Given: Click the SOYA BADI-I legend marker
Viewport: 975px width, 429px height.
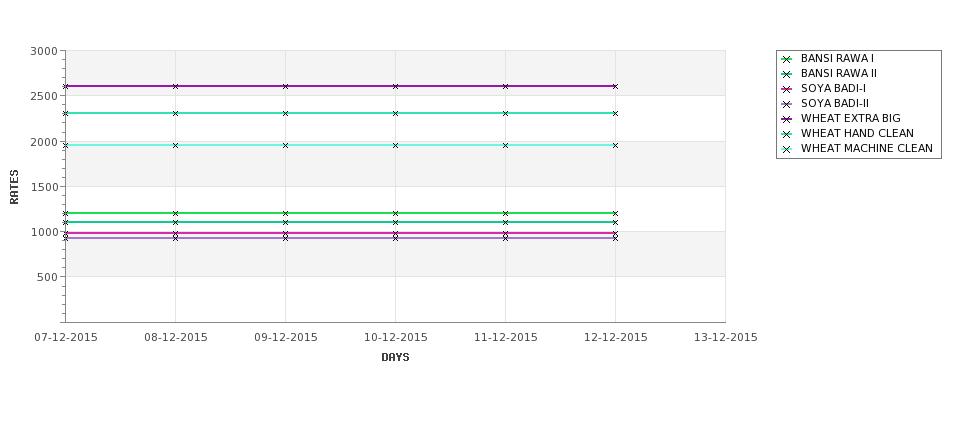Looking at the screenshot, I should pyautogui.click(x=787, y=89).
